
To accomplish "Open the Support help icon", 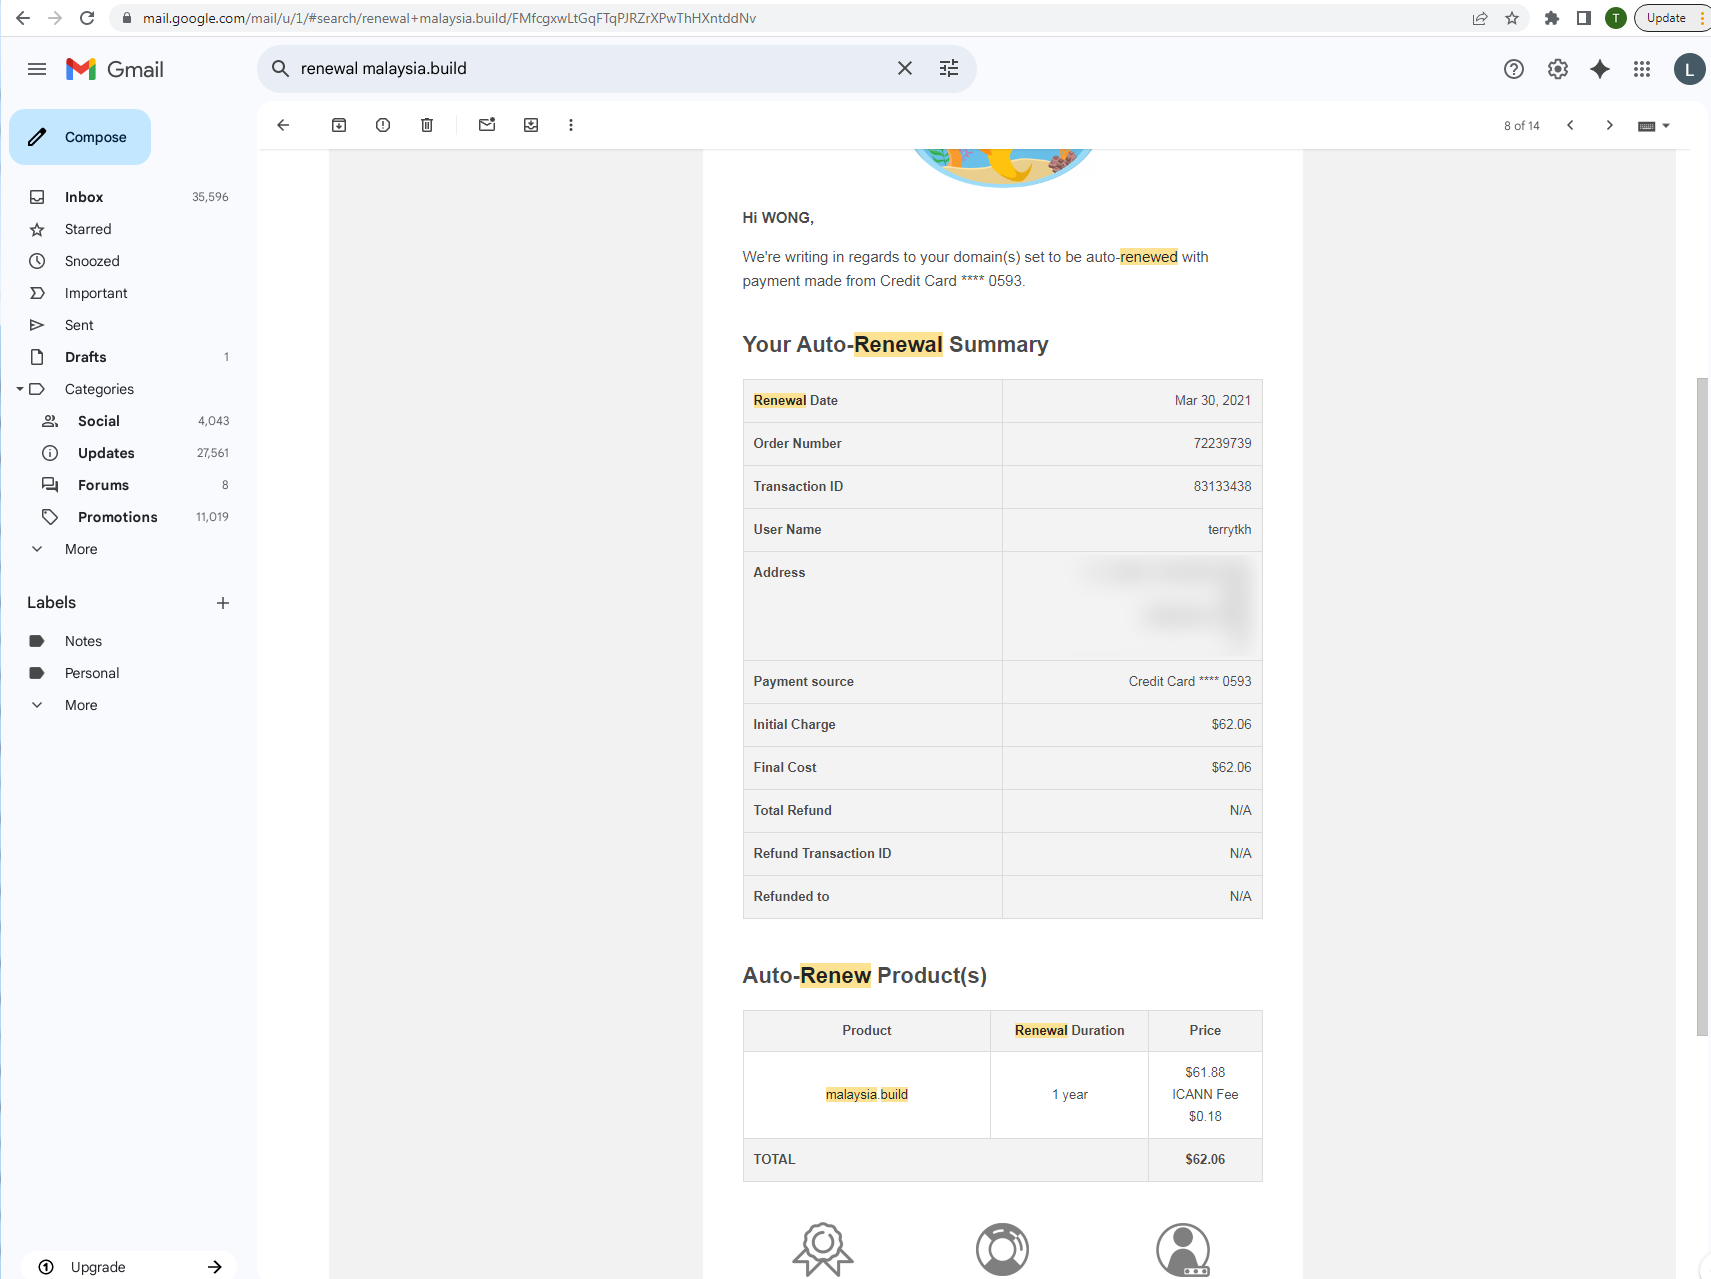I will click(1514, 69).
